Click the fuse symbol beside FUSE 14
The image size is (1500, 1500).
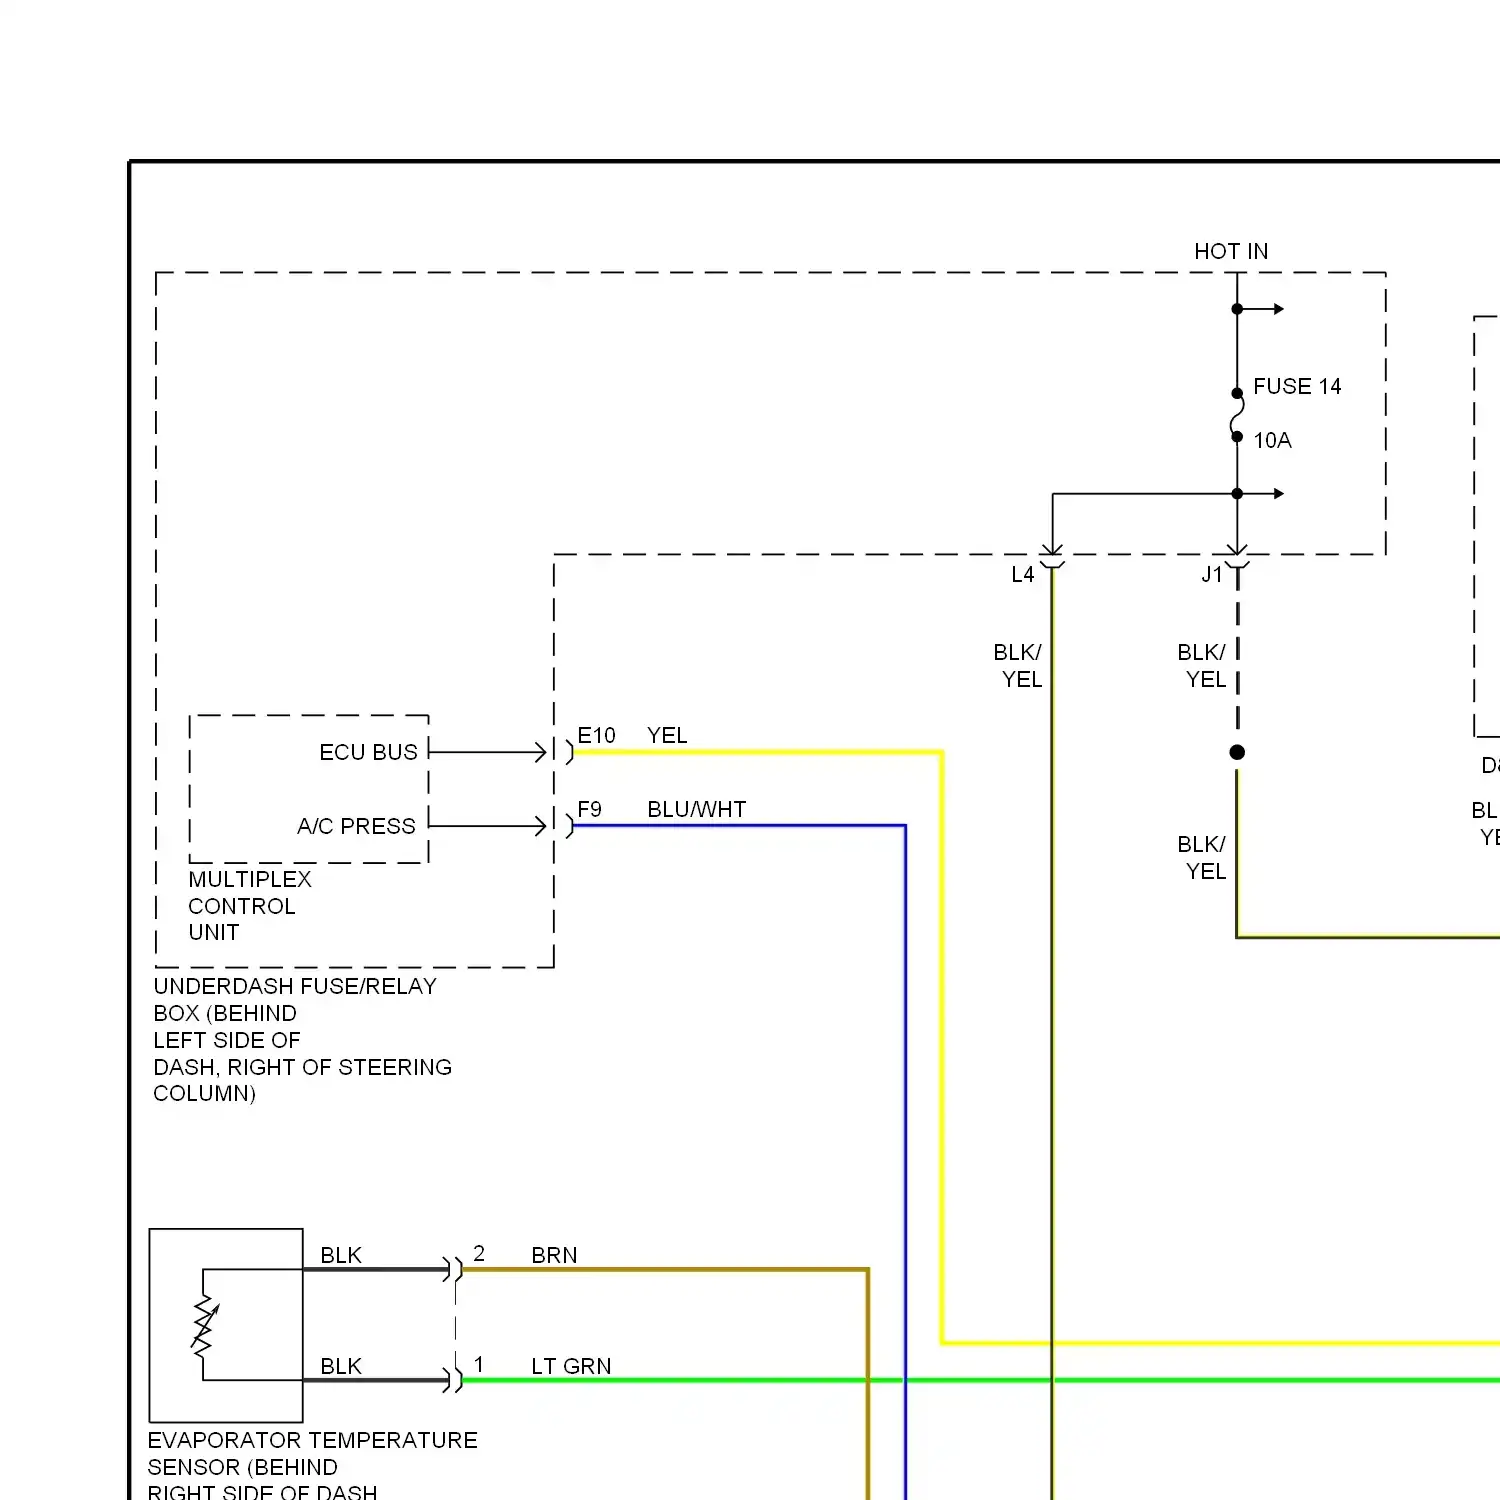tap(1237, 415)
